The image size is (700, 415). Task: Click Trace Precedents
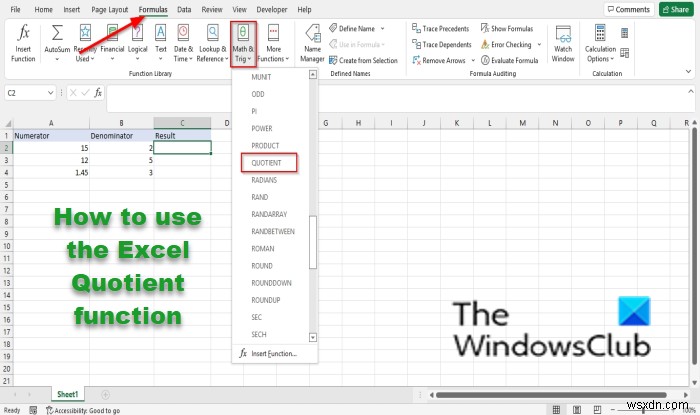pyautogui.click(x=441, y=29)
